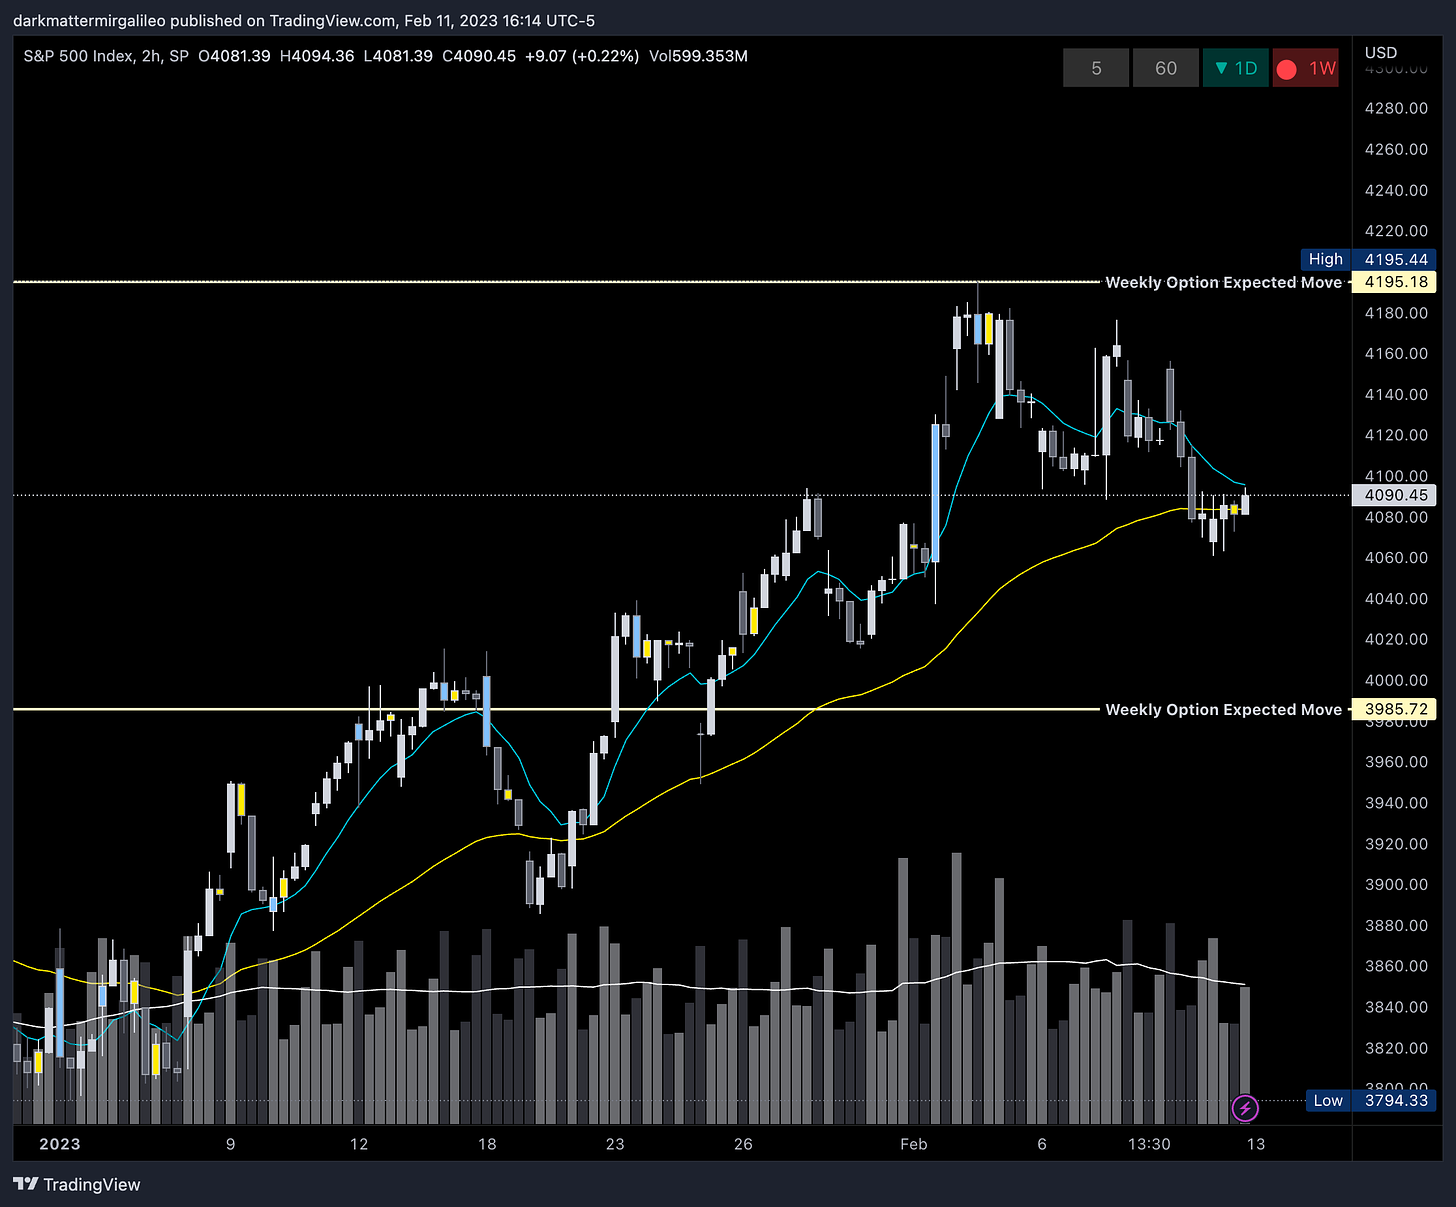This screenshot has height=1207, width=1456.
Task: Select the upper Weekly Option Expected Move label
Action: [1223, 282]
